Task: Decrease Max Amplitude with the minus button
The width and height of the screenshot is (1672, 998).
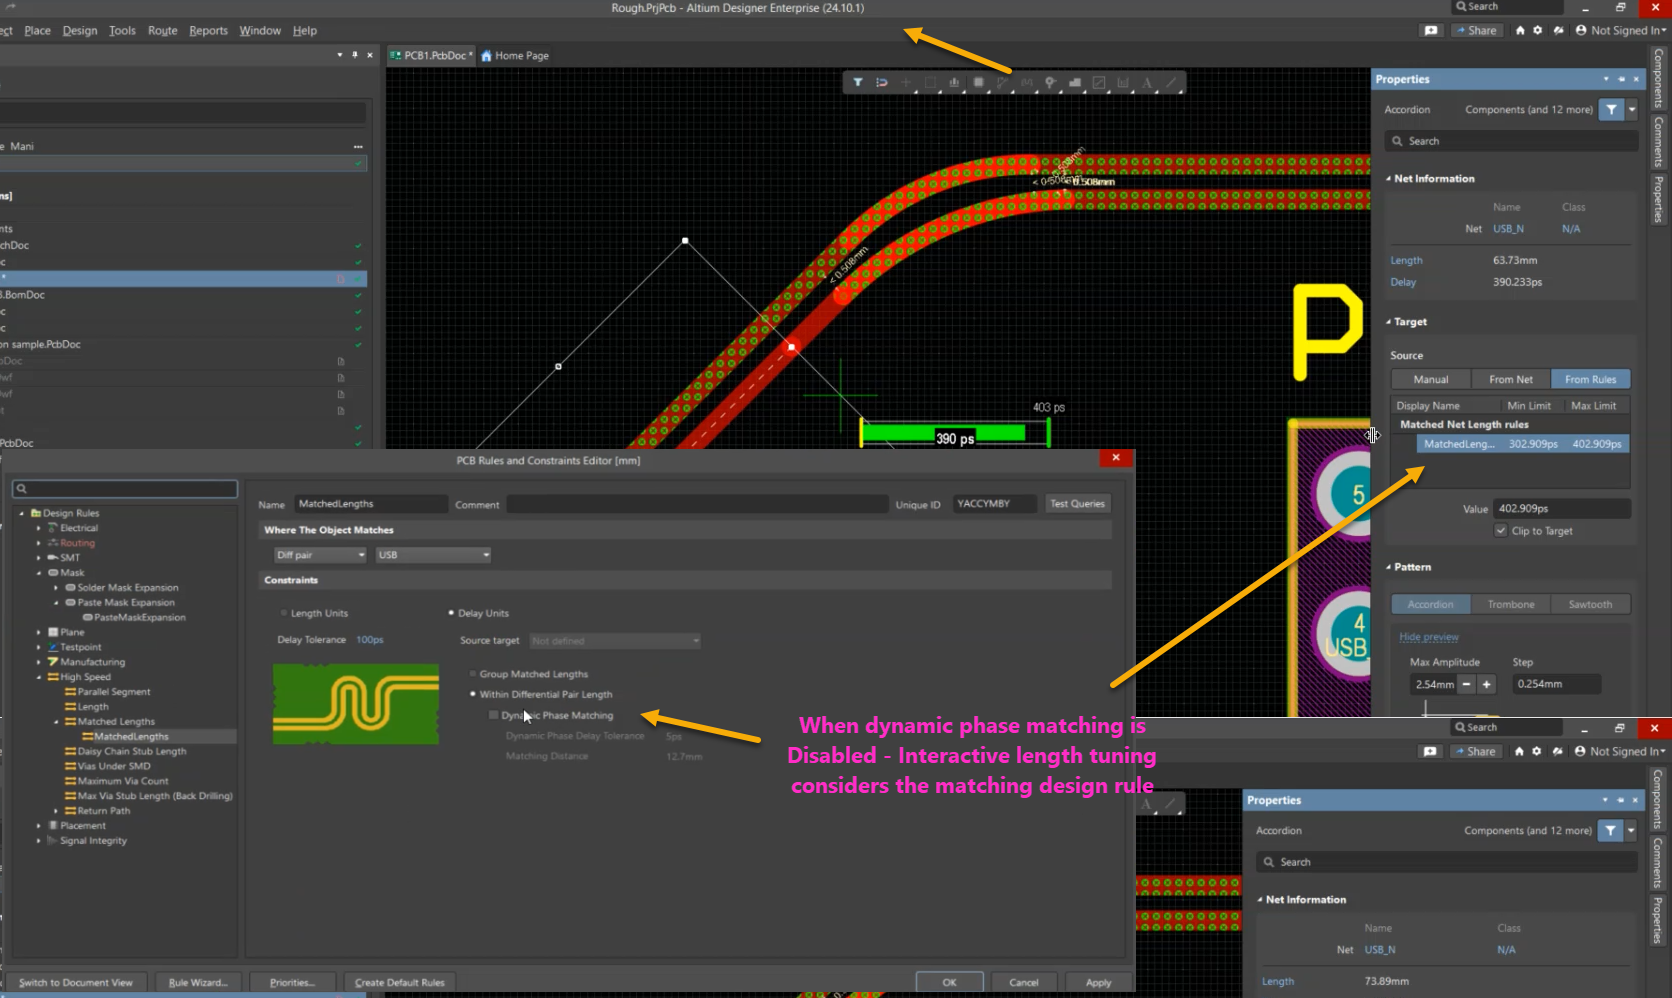Action: [x=1466, y=684]
